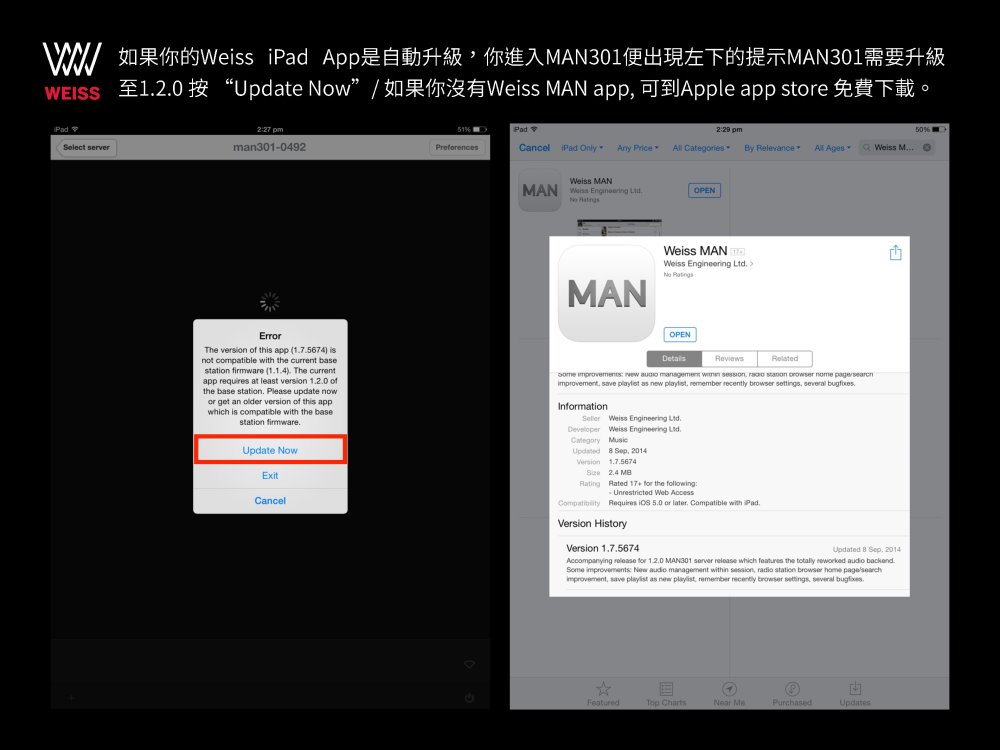Click the Weiss logo in slide header

coord(72,71)
